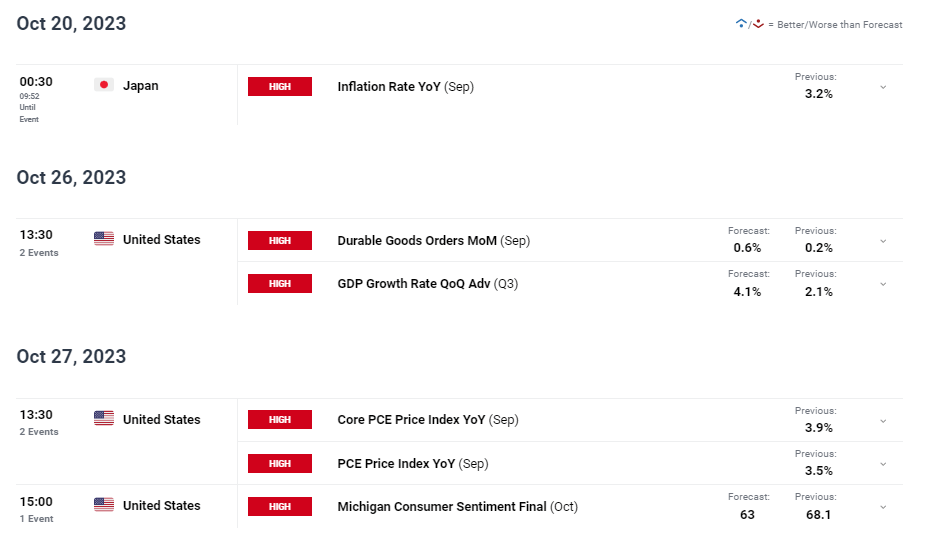
Task: Expand the Japan Inflation Rate YoY row
Action: pos(883,87)
